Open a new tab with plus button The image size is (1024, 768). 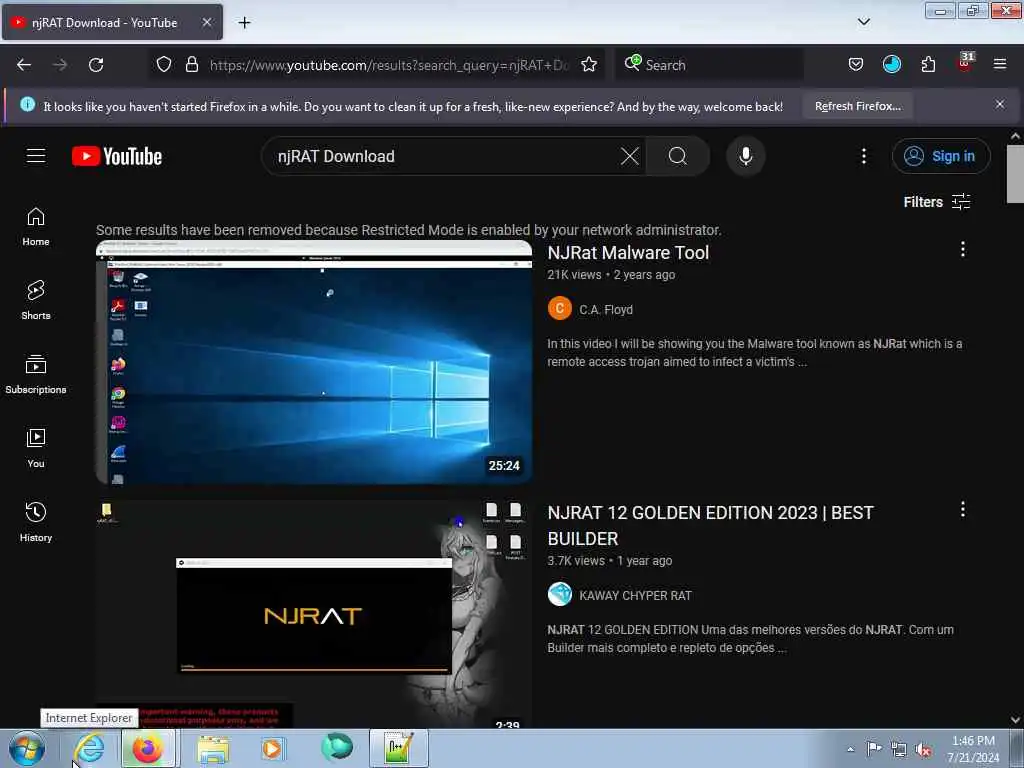[x=244, y=23]
